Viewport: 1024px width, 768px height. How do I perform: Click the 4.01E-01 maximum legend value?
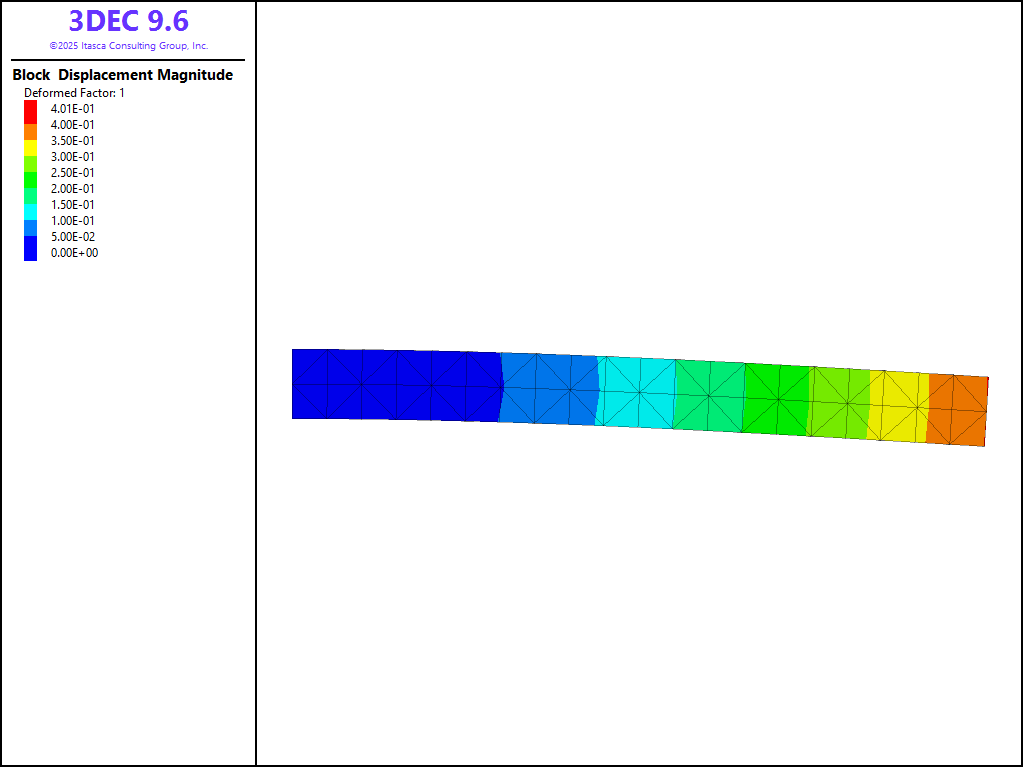click(x=73, y=109)
